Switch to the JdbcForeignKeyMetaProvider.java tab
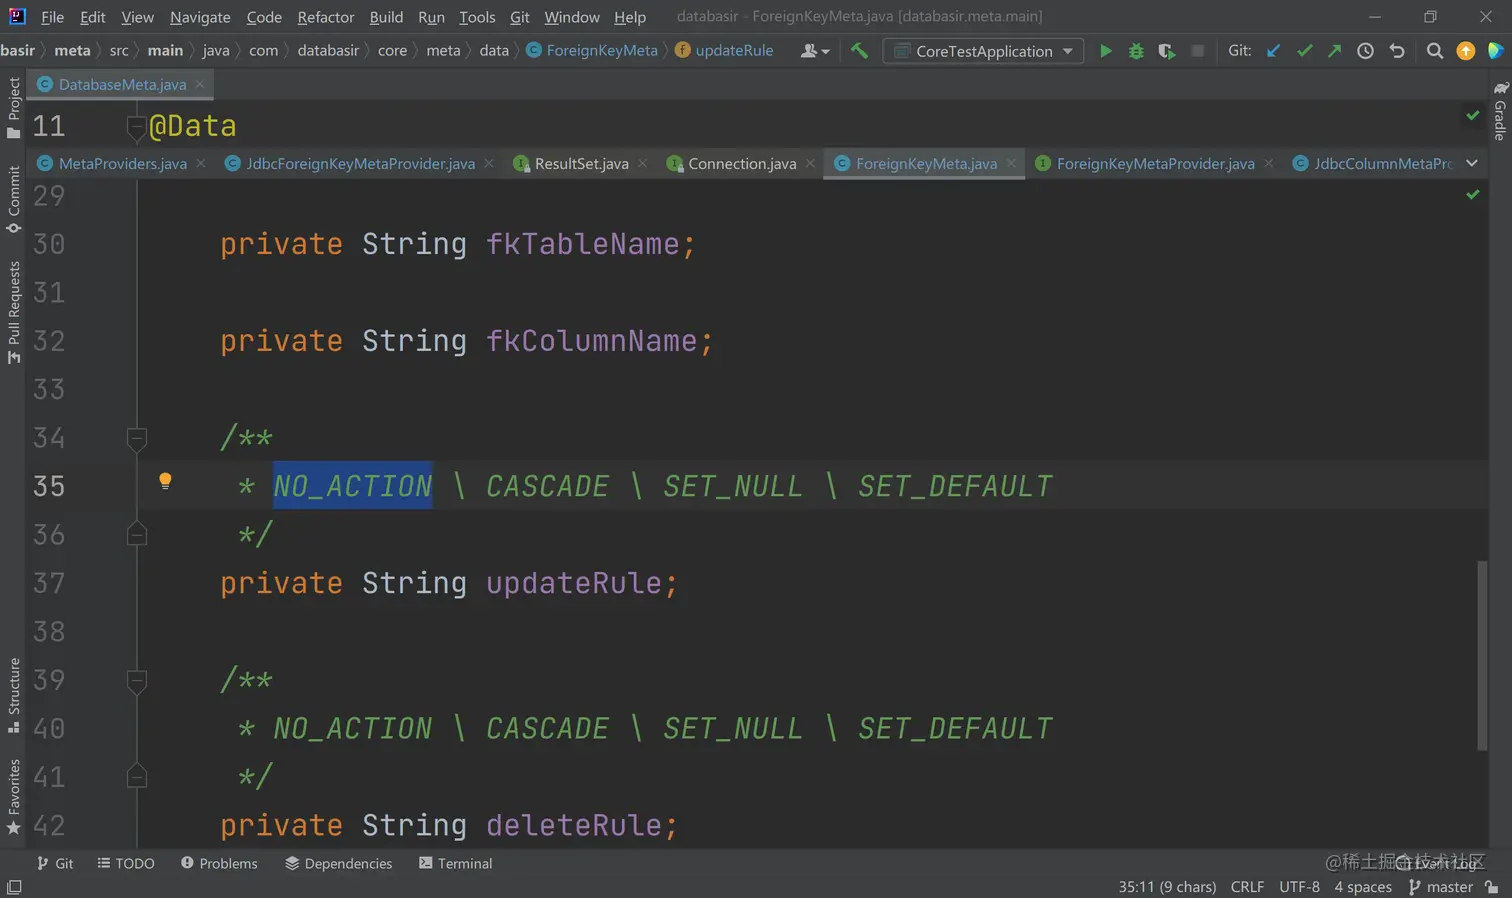This screenshot has height=898, width=1512. pos(359,163)
